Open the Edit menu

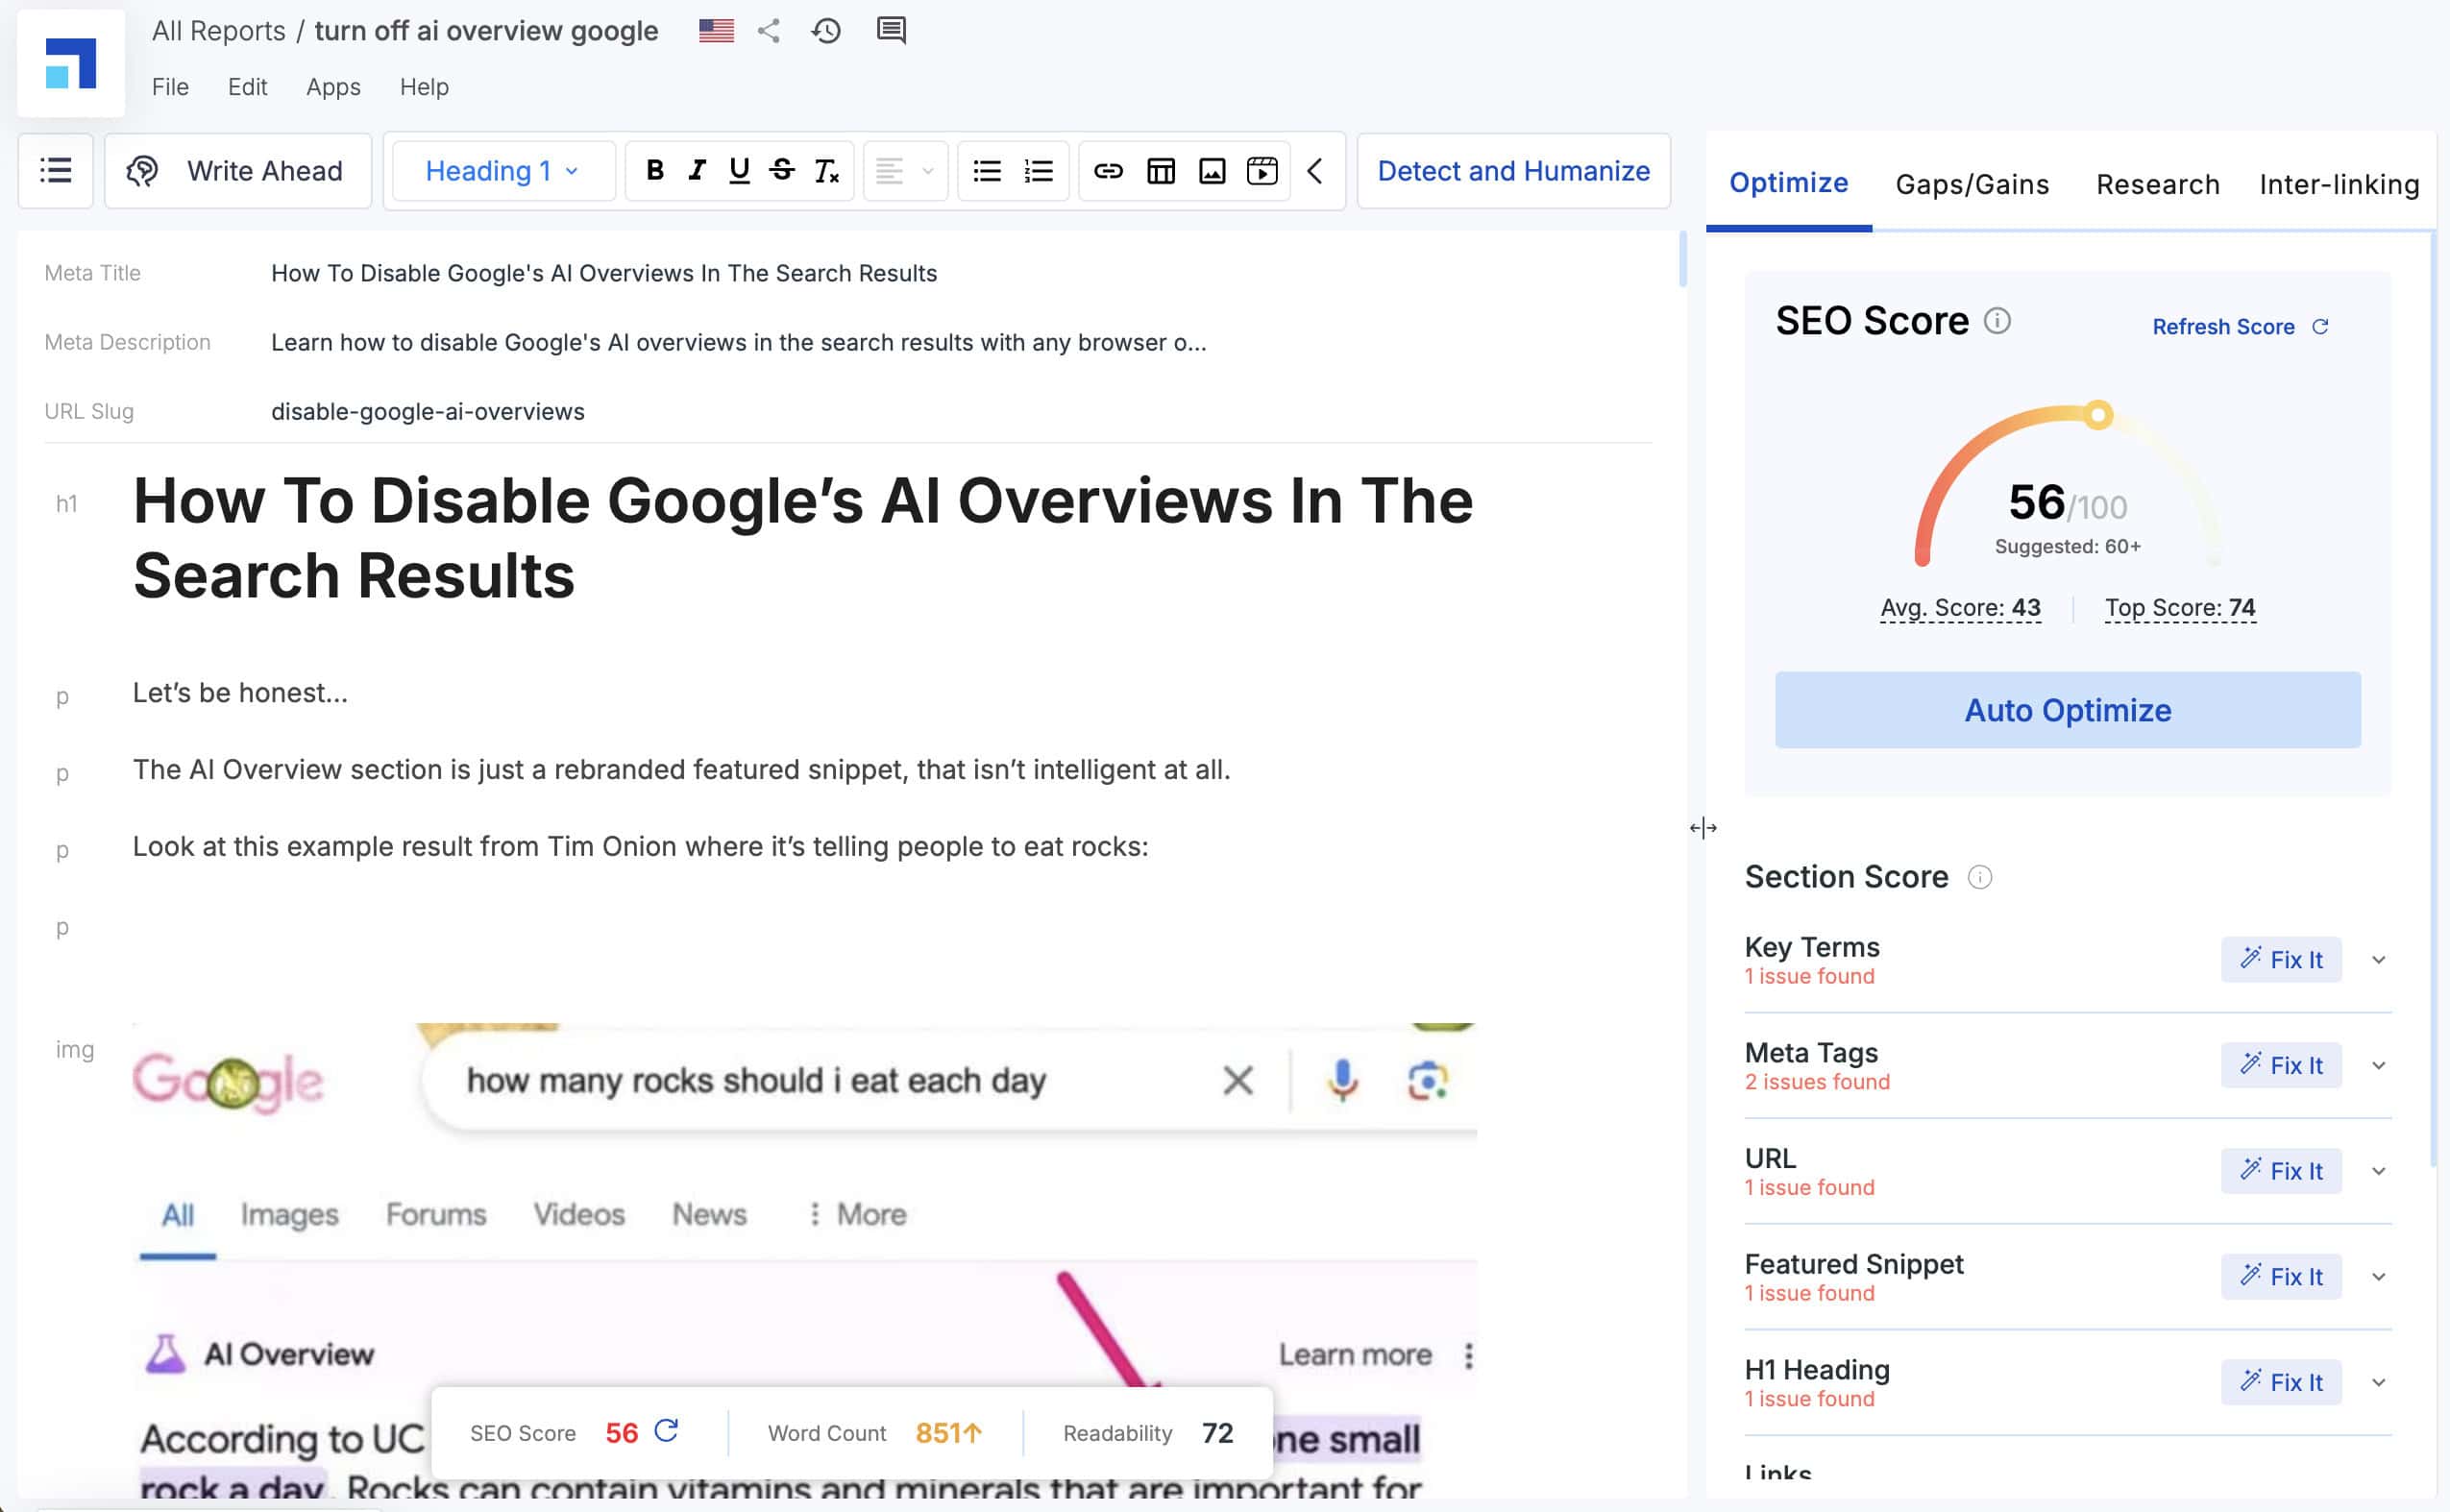(247, 87)
